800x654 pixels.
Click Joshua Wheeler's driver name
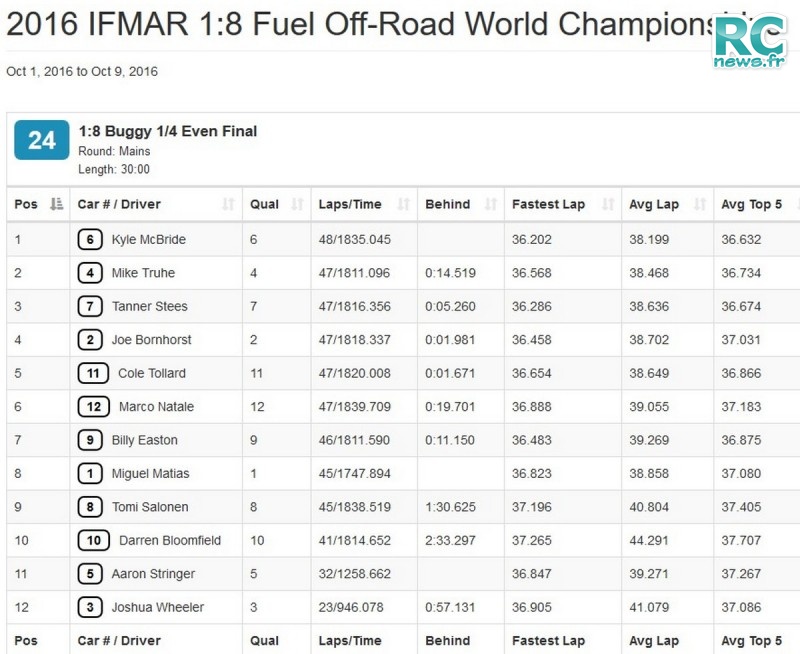click(158, 607)
